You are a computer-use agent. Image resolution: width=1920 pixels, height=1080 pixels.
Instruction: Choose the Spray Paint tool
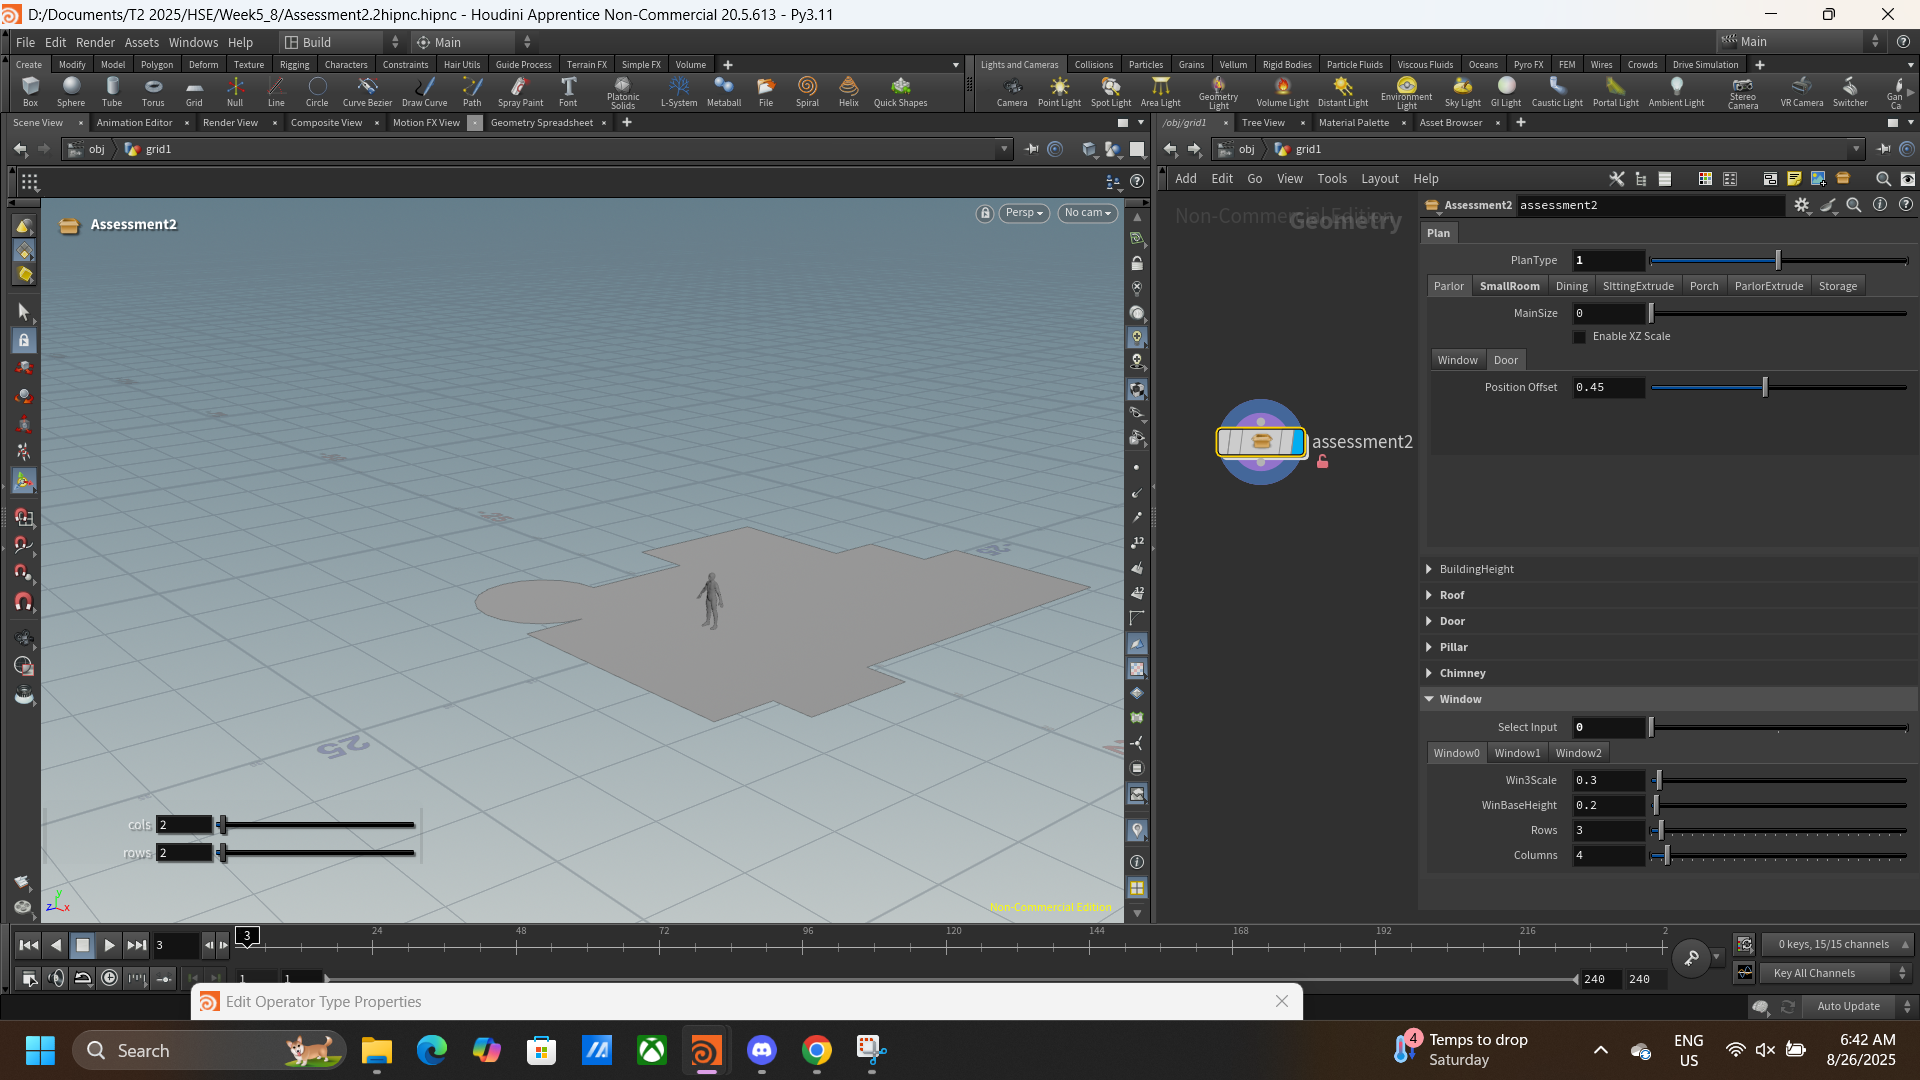[520, 92]
